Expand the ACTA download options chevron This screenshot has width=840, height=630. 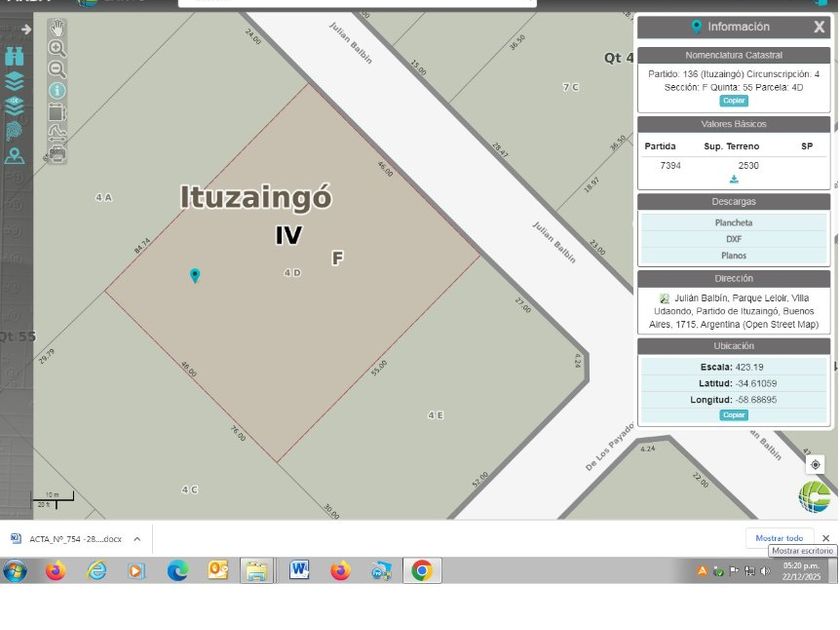pos(137,539)
